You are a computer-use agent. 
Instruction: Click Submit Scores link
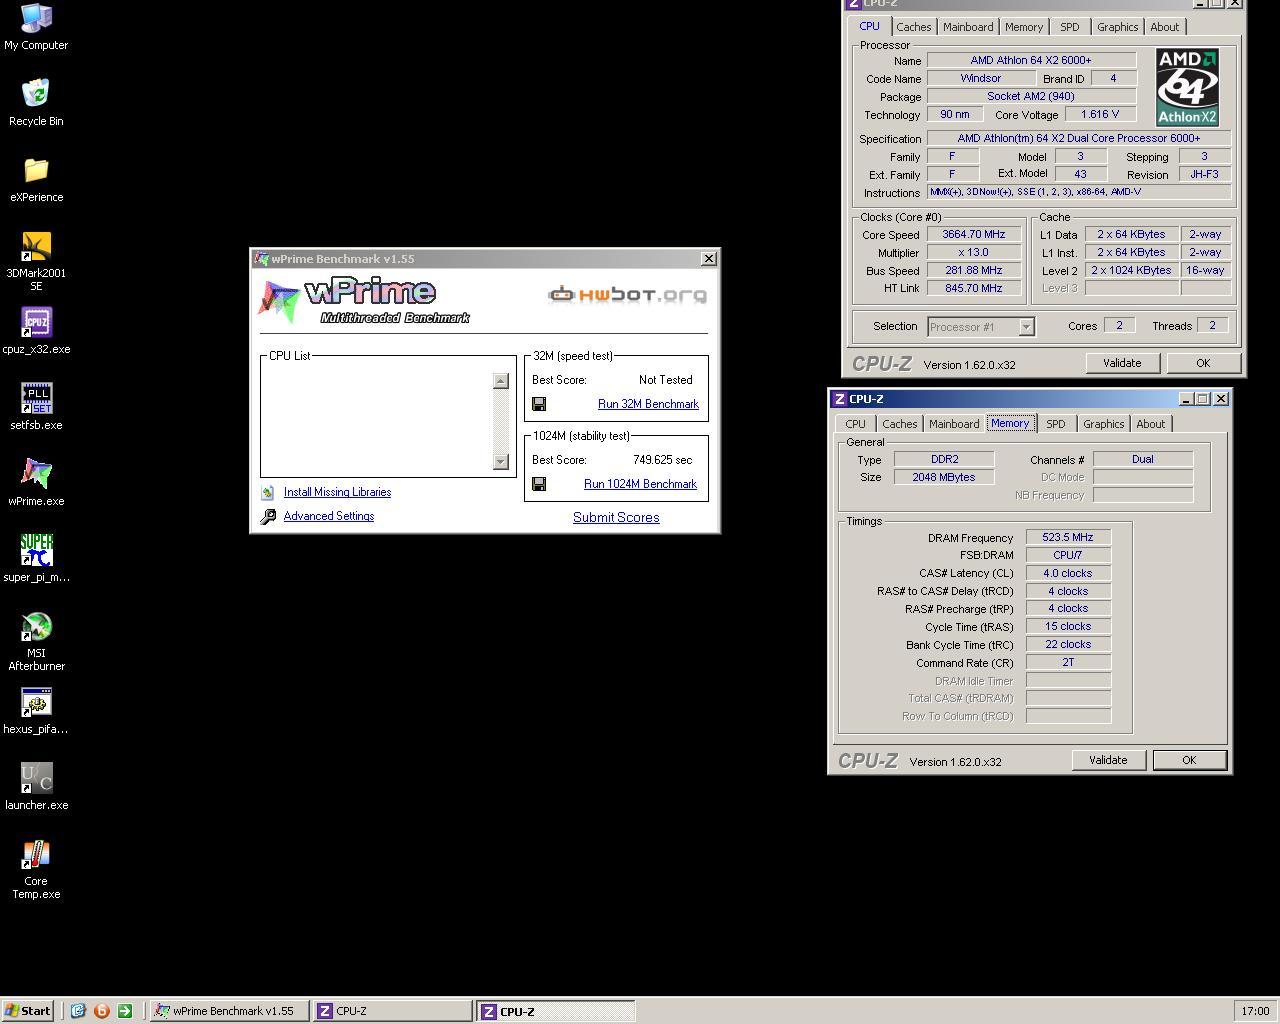616,517
